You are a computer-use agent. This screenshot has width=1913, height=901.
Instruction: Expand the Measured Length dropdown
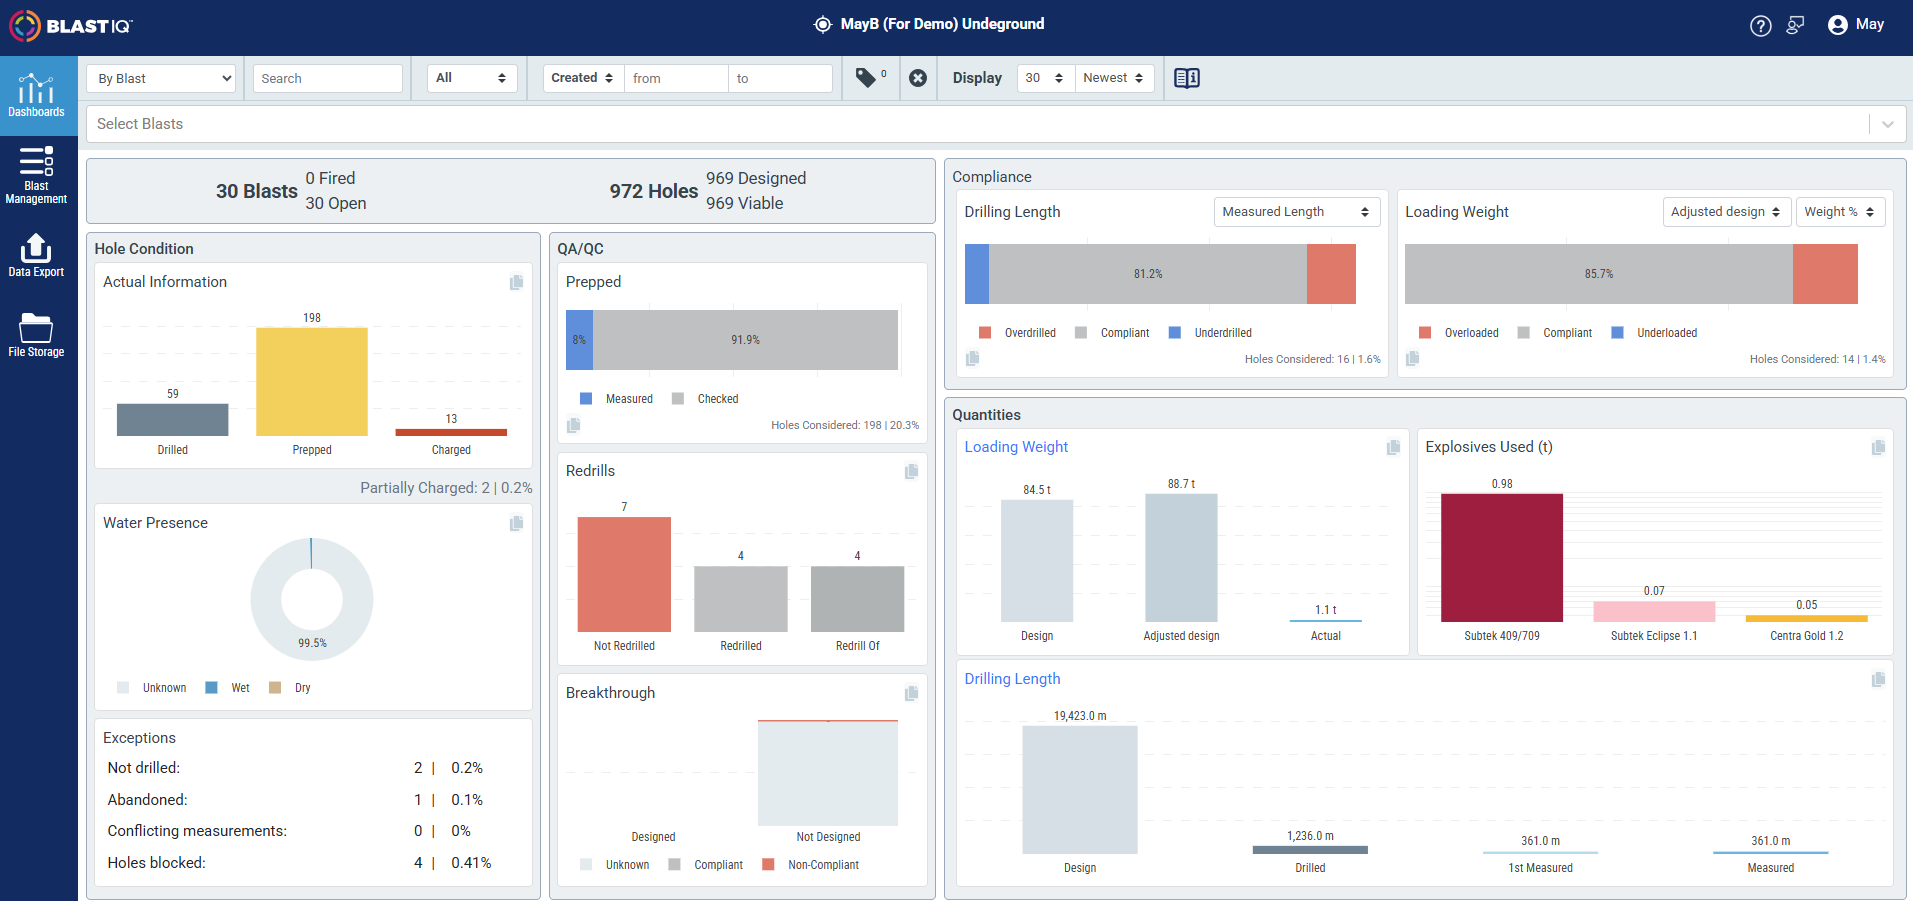[x=1297, y=212]
